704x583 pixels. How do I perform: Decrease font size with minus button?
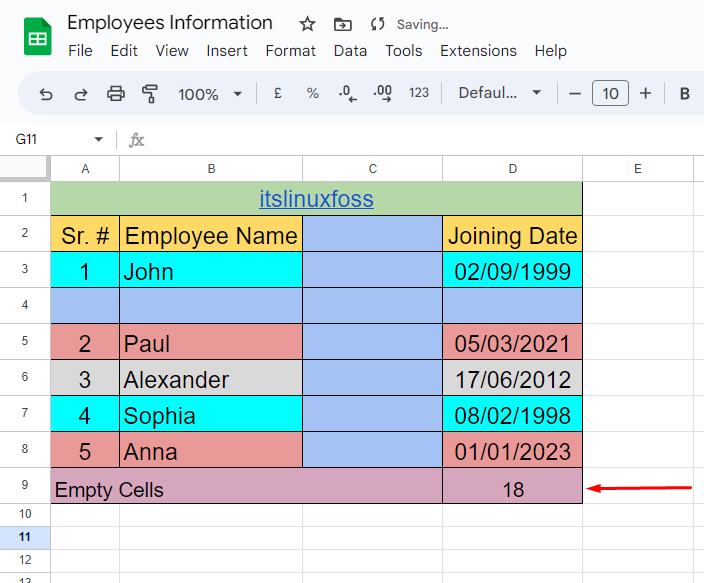click(575, 93)
